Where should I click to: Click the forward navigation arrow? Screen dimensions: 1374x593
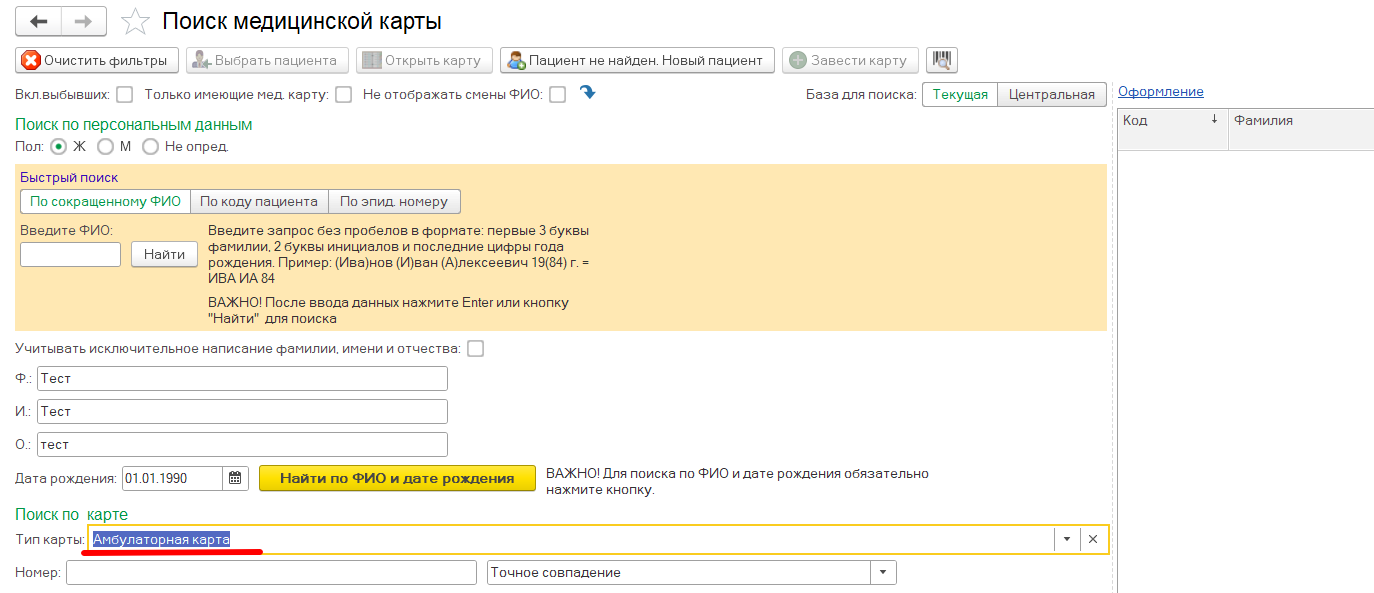click(84, 21)
